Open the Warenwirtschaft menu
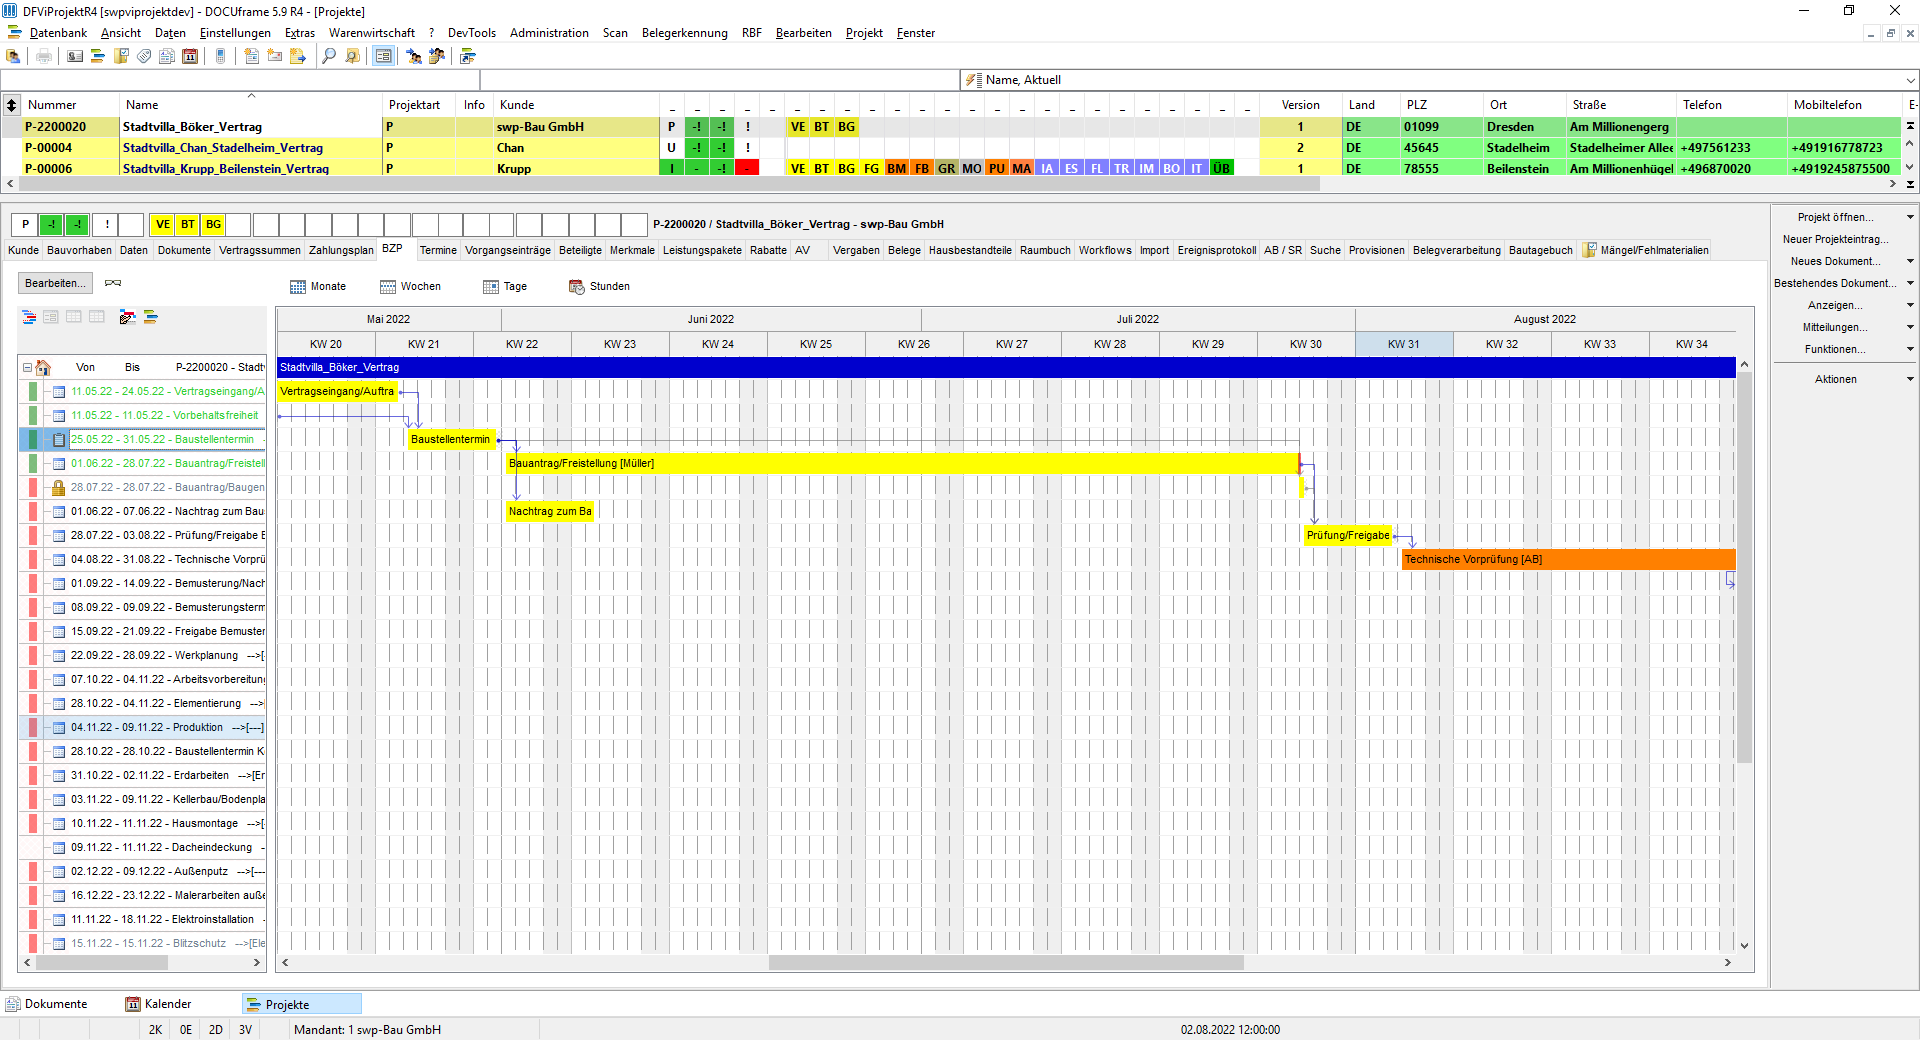 [x=372, y=33]
